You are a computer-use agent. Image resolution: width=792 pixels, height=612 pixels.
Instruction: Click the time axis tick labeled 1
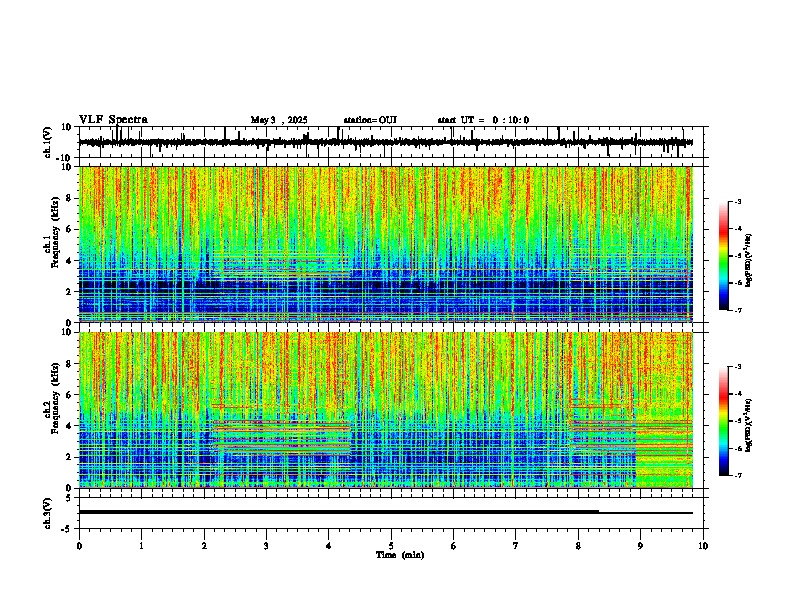(x=141, y=546)
